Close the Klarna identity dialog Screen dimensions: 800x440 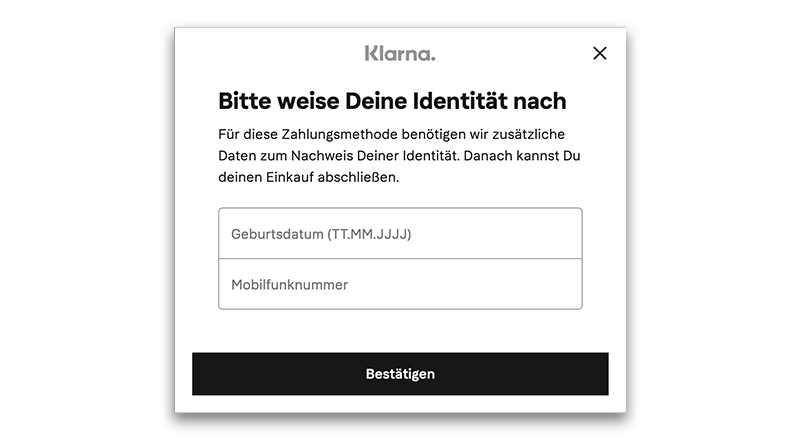(x=600, y=53)
